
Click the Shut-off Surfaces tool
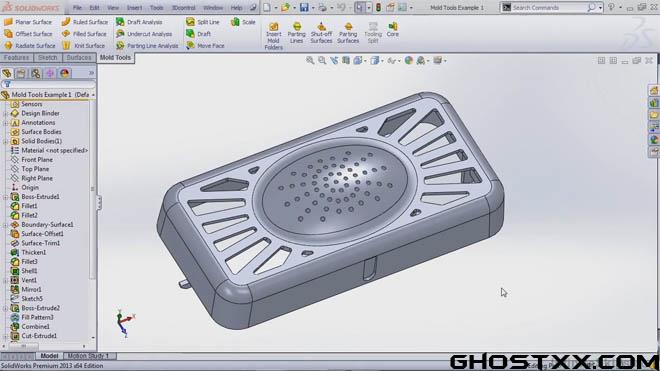click(x=321, y=33)
